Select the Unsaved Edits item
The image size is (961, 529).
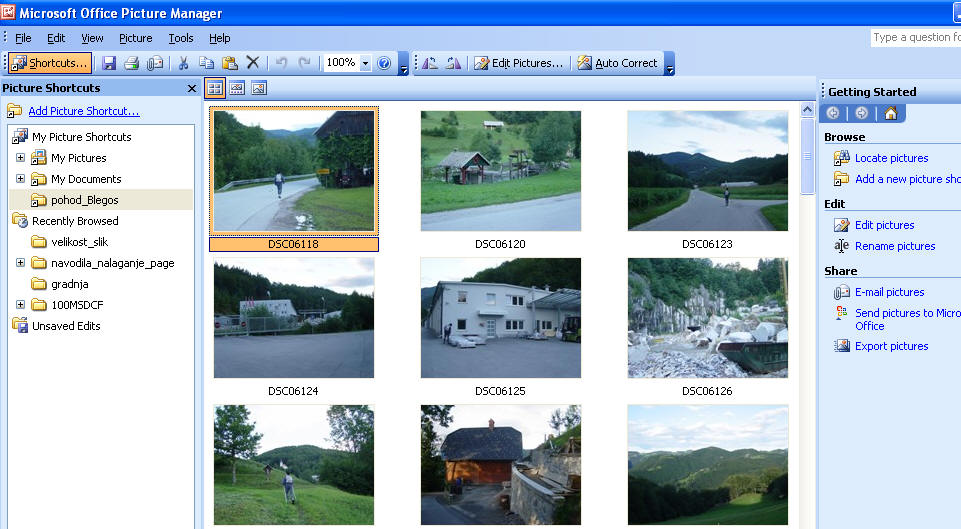point(66,326)
